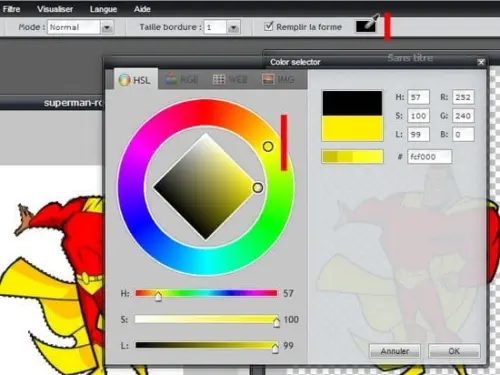Click the Sans titre window title
This screenshot has width=500, height=375.
(410, 58)
